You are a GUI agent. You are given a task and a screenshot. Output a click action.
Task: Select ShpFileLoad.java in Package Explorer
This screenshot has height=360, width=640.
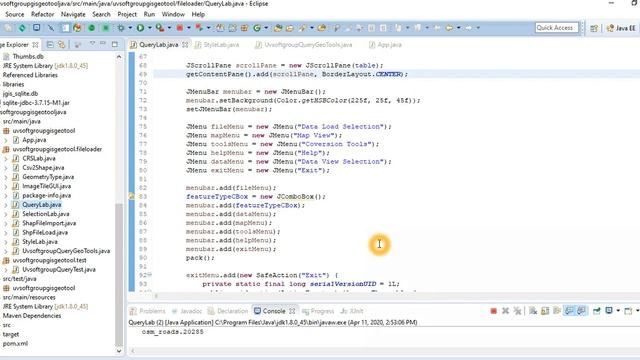coord(45,232)
